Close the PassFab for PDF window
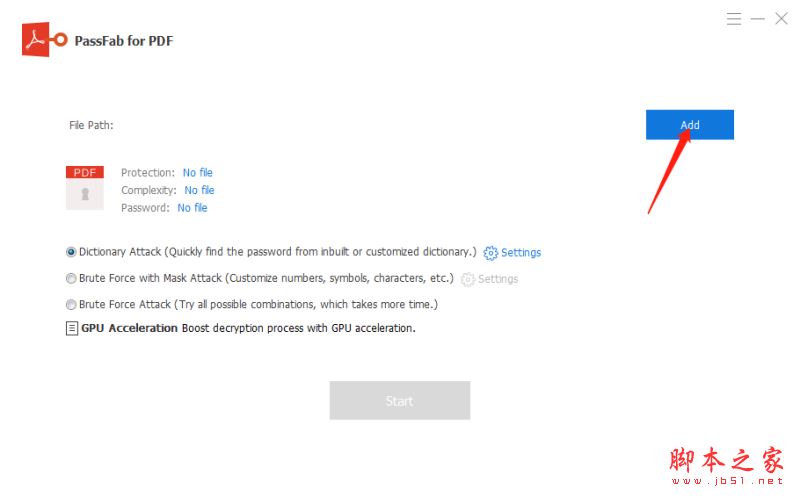 [782, 19]
